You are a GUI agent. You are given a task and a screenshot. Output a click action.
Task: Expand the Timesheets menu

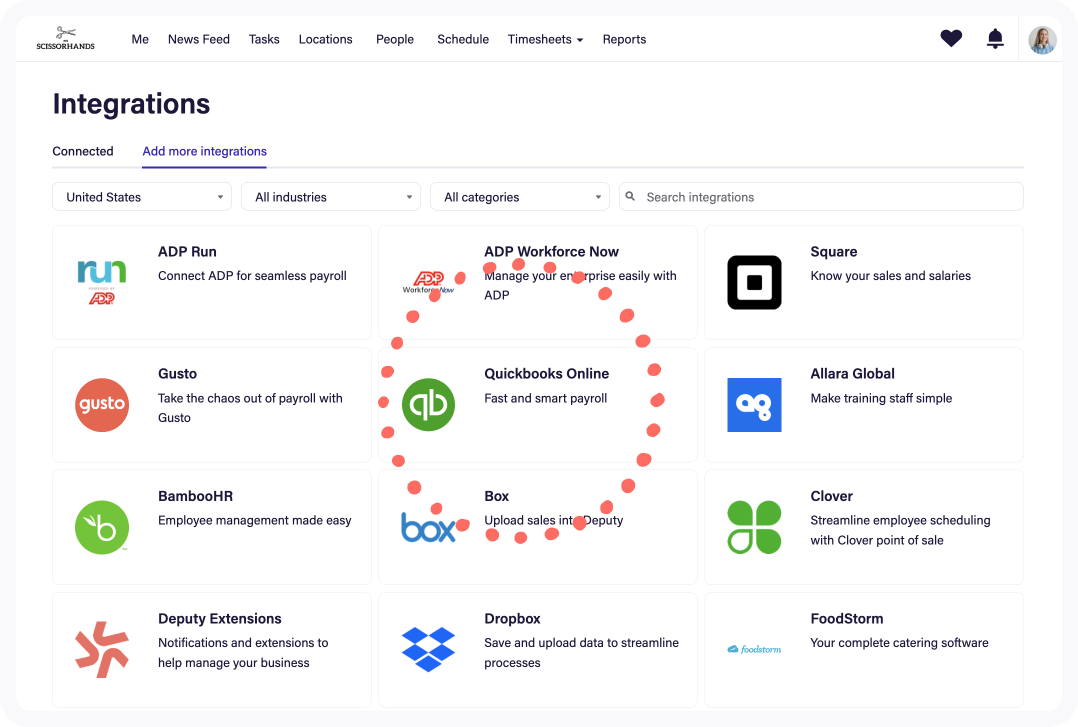[545, 39]
